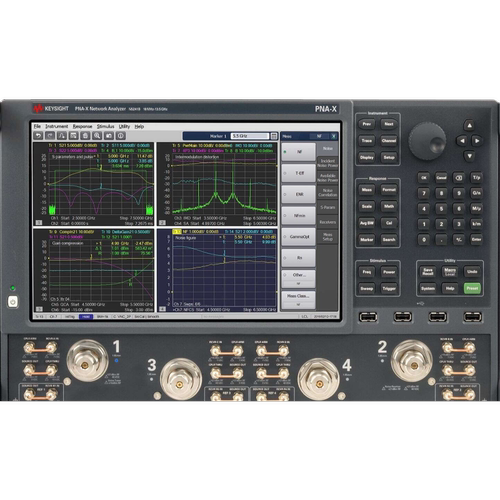500x500 pixels.
Task: Click the camera screen capture icon
Action: point(109,135)
